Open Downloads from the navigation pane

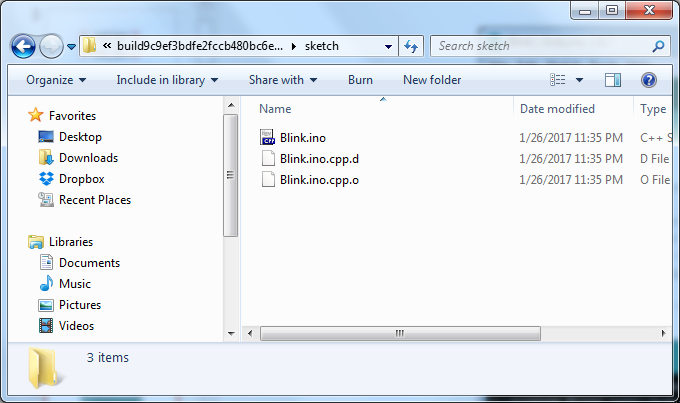[x=88, y=158]
